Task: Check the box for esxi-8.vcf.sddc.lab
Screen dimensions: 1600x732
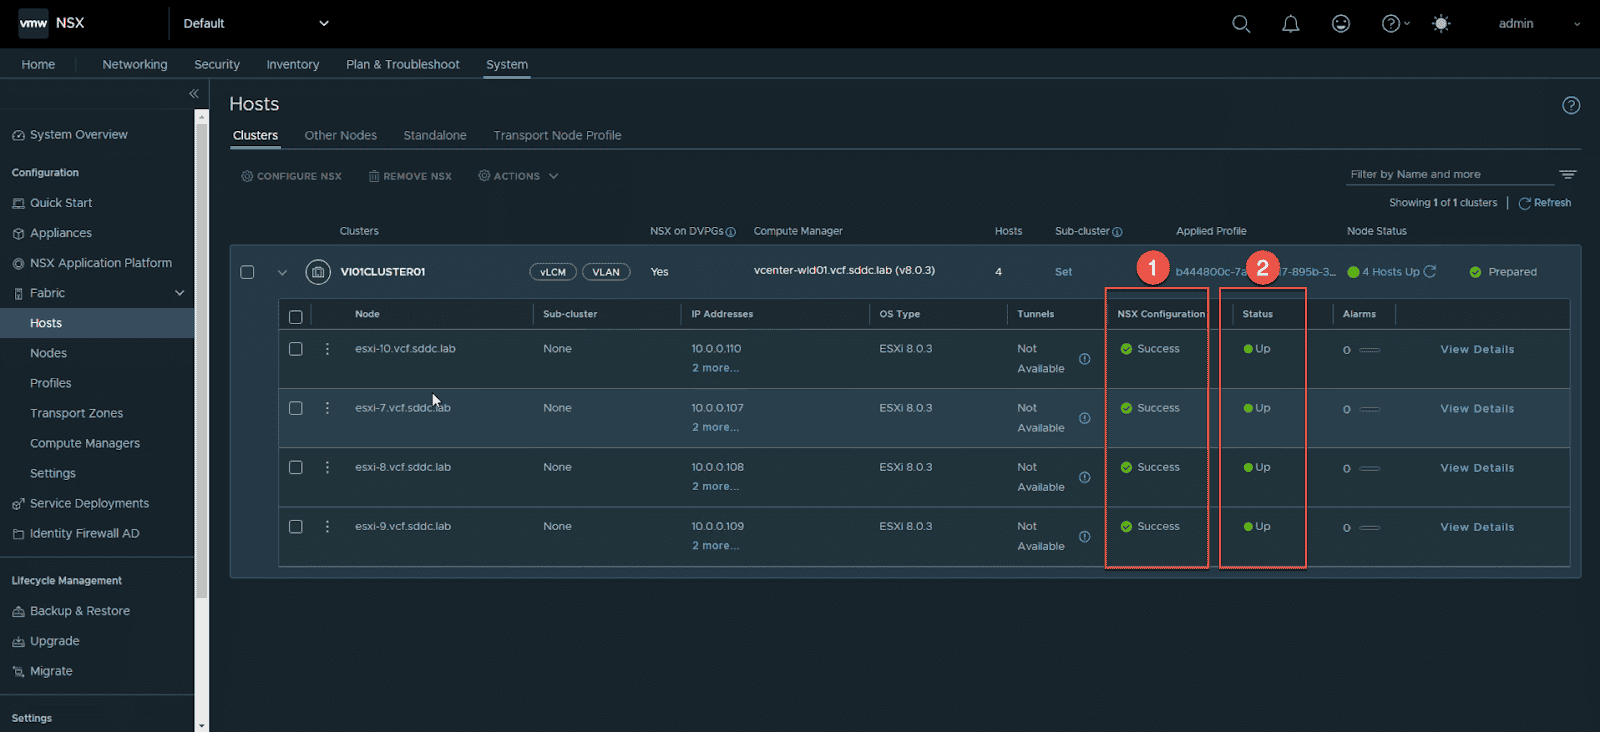Action: click(296, 467)
